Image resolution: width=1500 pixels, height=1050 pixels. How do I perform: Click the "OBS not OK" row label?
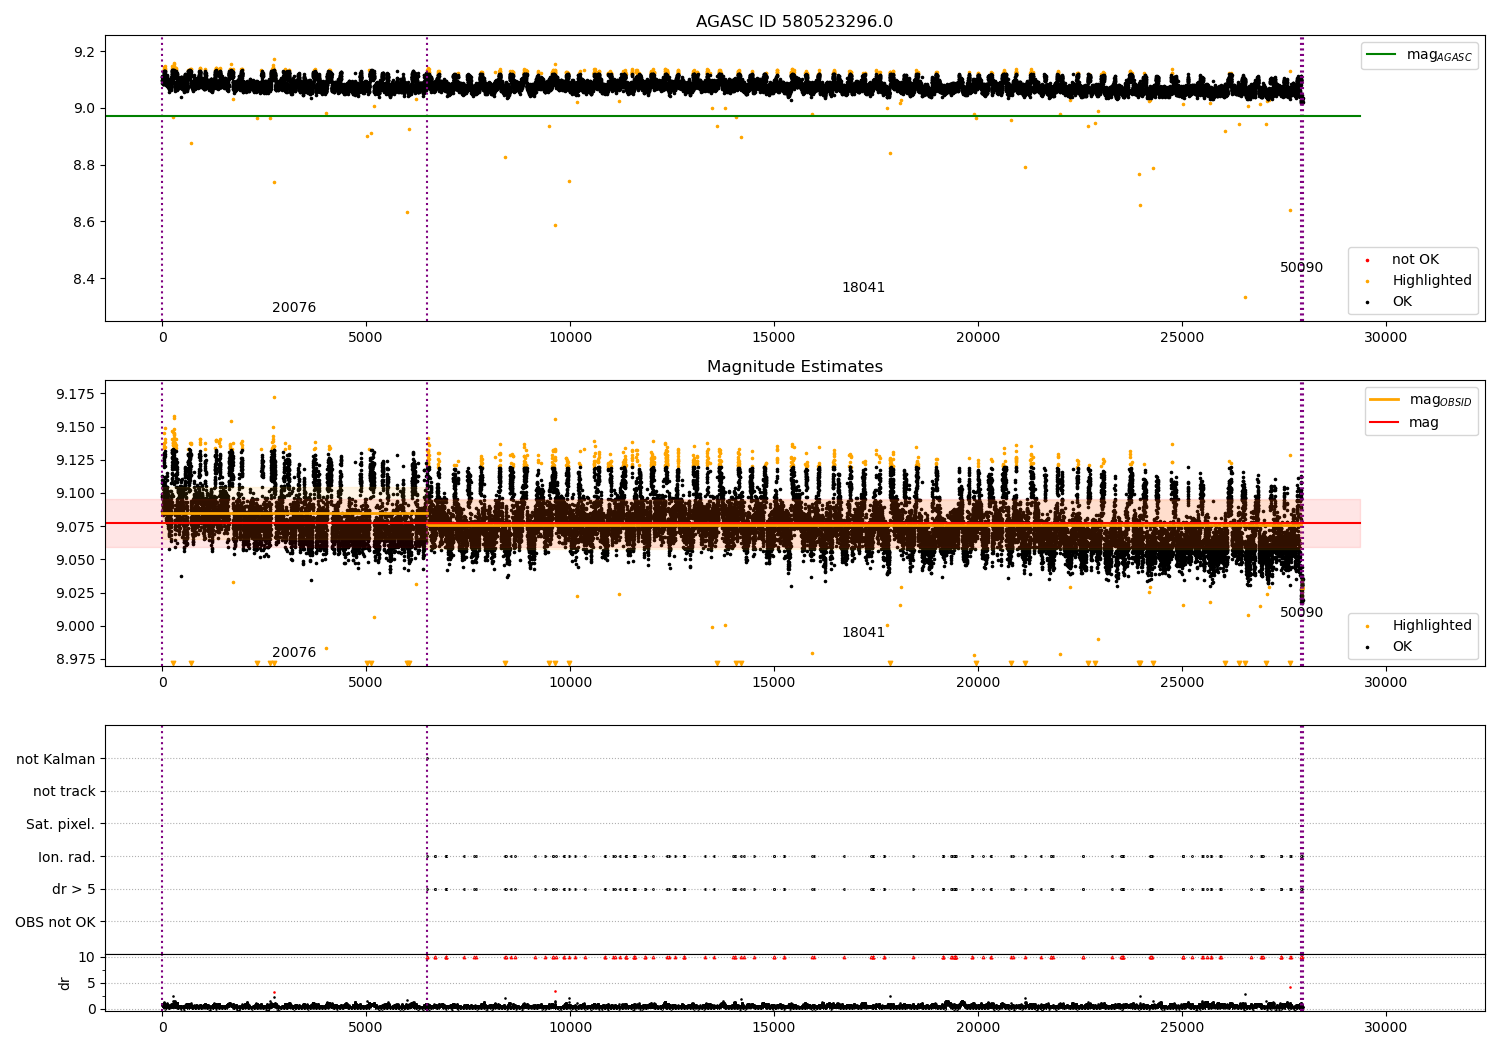pyautogui.click(x=55, y=922)
